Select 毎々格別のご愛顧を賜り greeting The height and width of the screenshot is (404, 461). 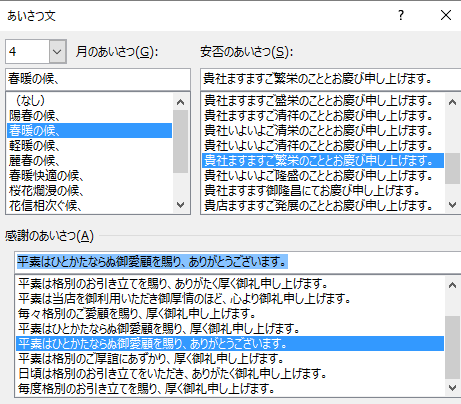(230, 313)
